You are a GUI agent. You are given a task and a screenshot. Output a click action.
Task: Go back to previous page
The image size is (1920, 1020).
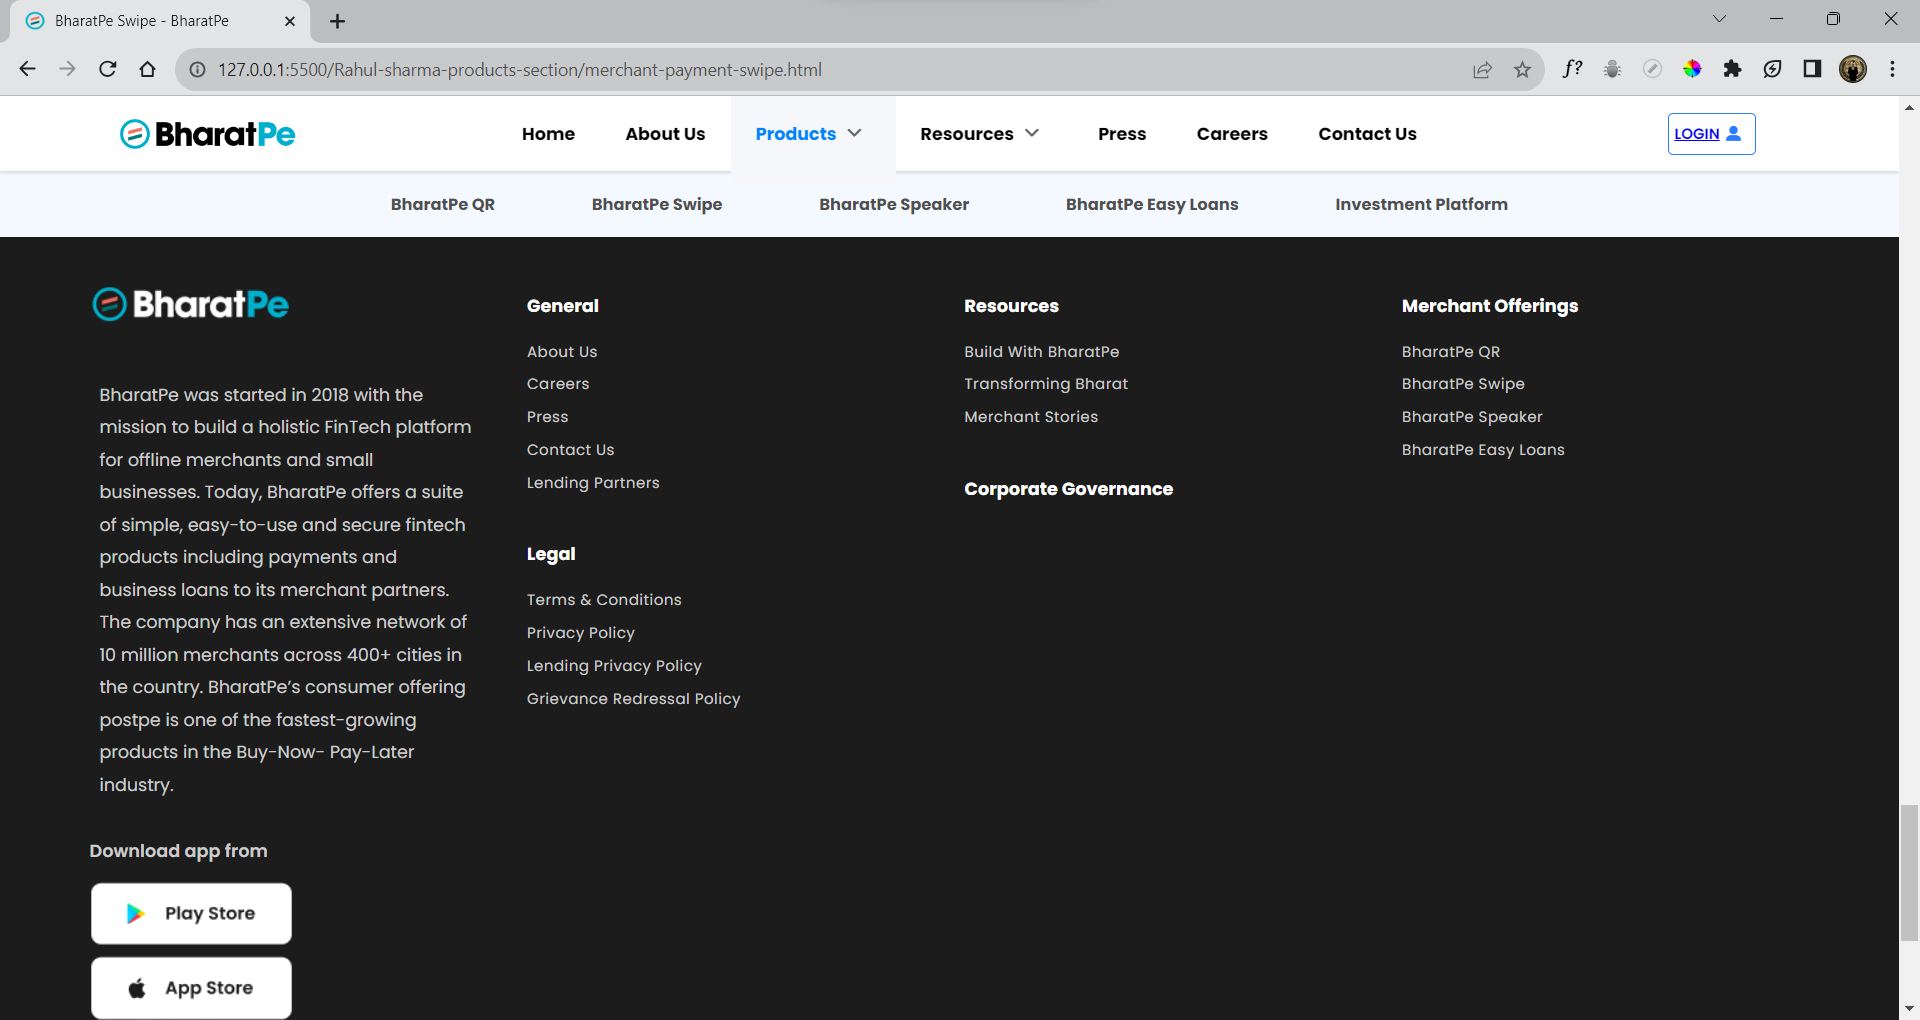point(27,69)
